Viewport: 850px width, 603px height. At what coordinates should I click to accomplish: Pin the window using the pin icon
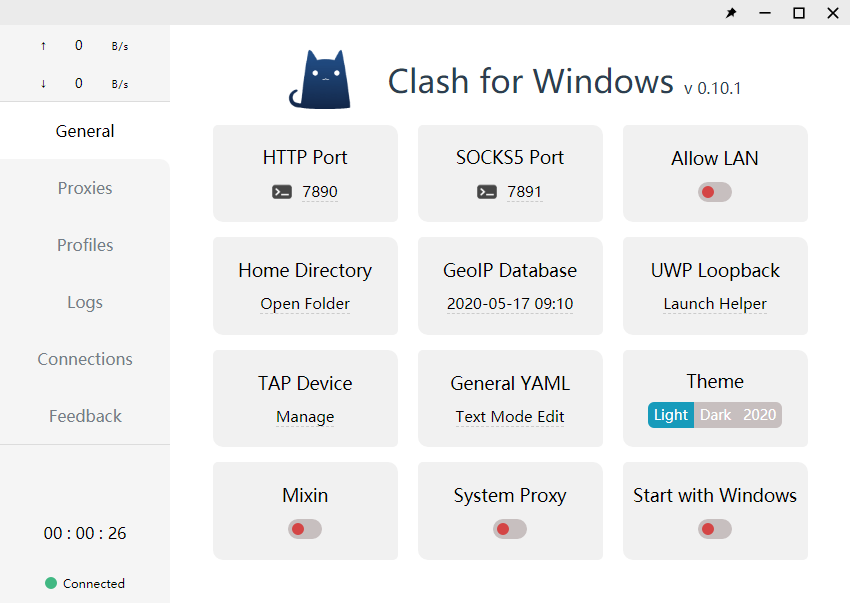(731, 13)
